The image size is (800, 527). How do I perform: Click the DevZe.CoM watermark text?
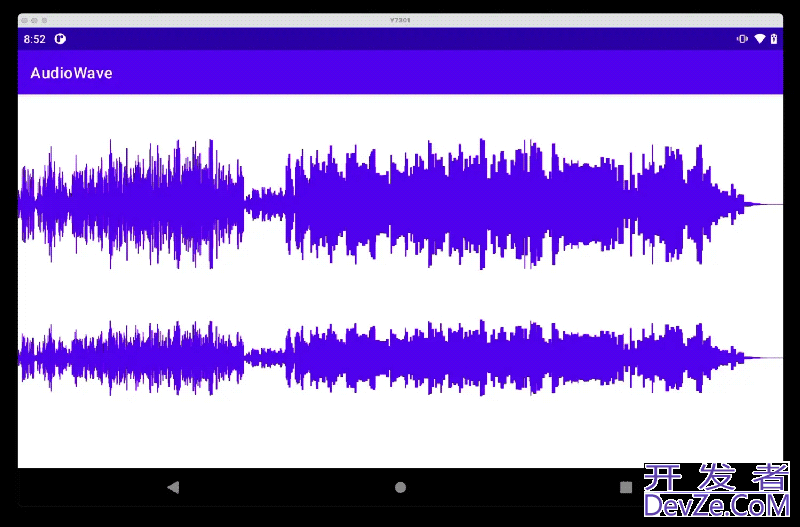(716, 503)
